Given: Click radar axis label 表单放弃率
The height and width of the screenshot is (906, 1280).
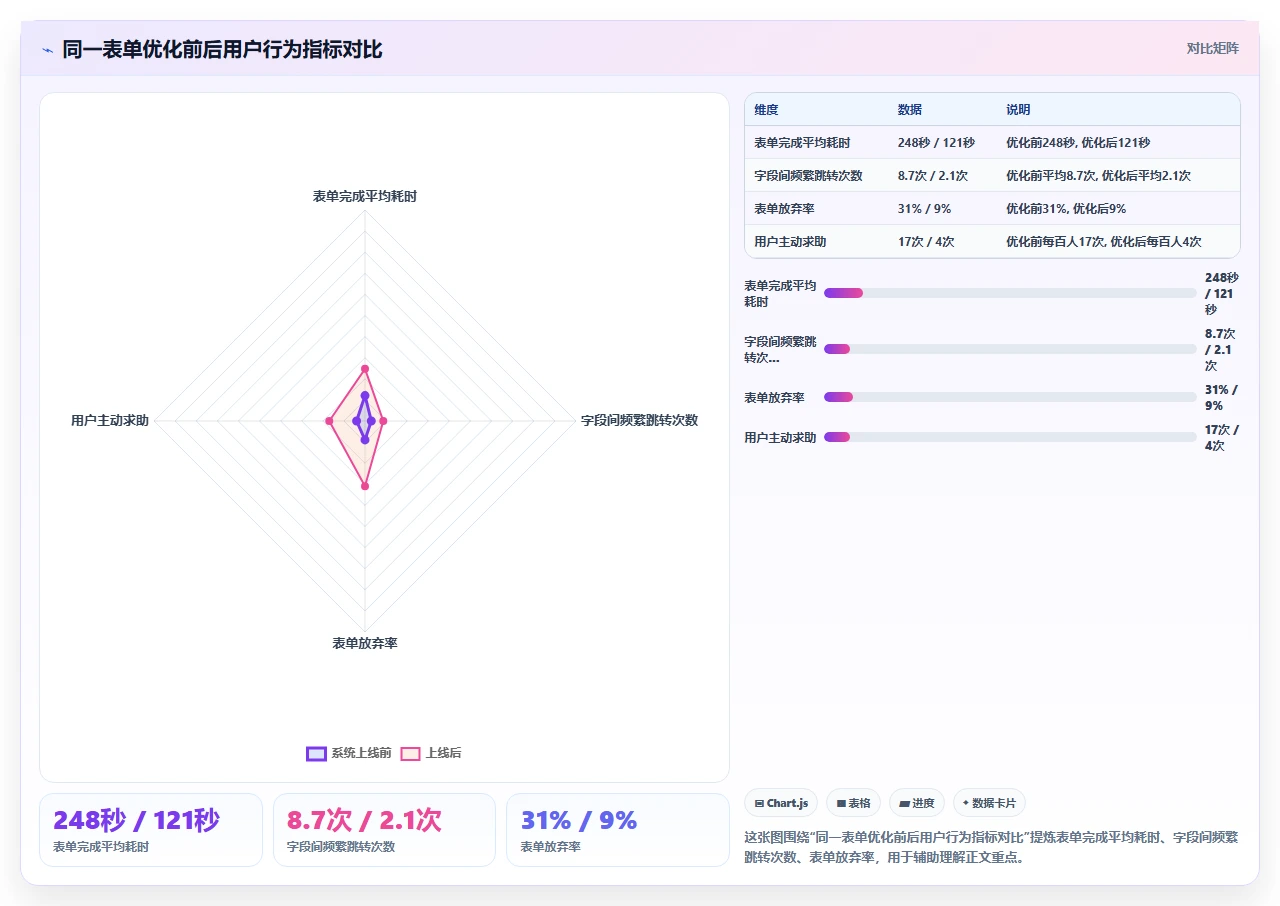Looking at the screenshot, I should (x=365, y=644).
